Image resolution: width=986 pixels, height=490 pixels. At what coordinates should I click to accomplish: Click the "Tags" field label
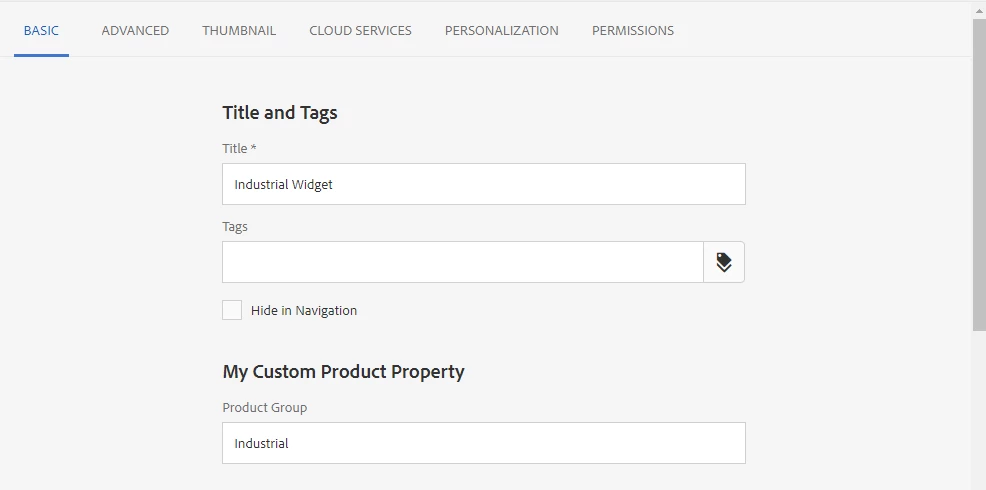[235, 226]
